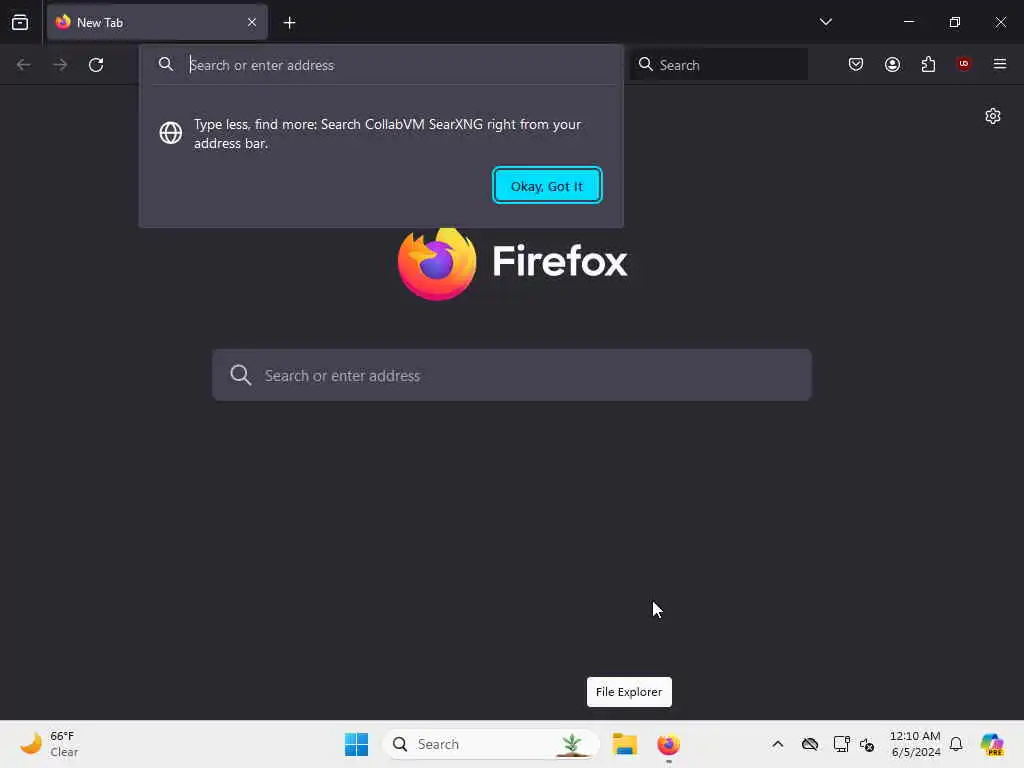Image resolution: width=1024 pixels, height=768 pixels.
Task: Restore down the Firefox window
Action: pos(954,22)
